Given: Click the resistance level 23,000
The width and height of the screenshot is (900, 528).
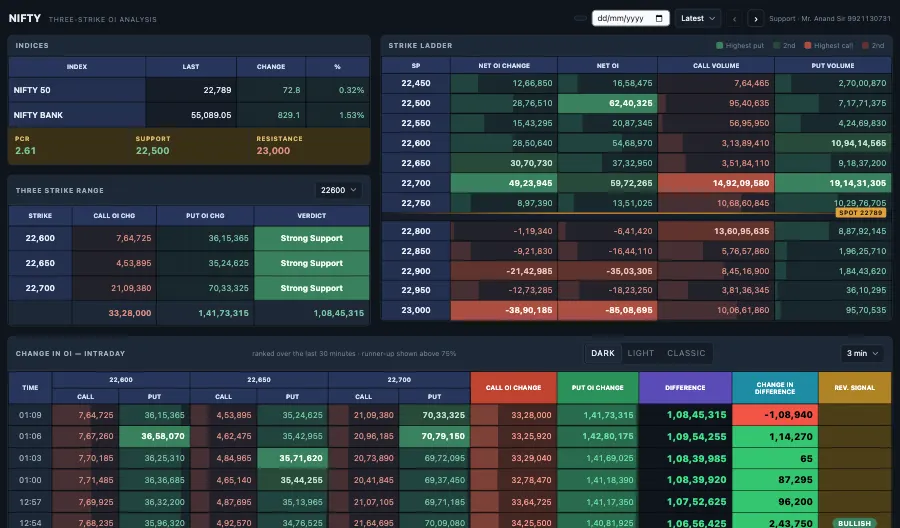Looking at the screenshot, I should [273, 150].
